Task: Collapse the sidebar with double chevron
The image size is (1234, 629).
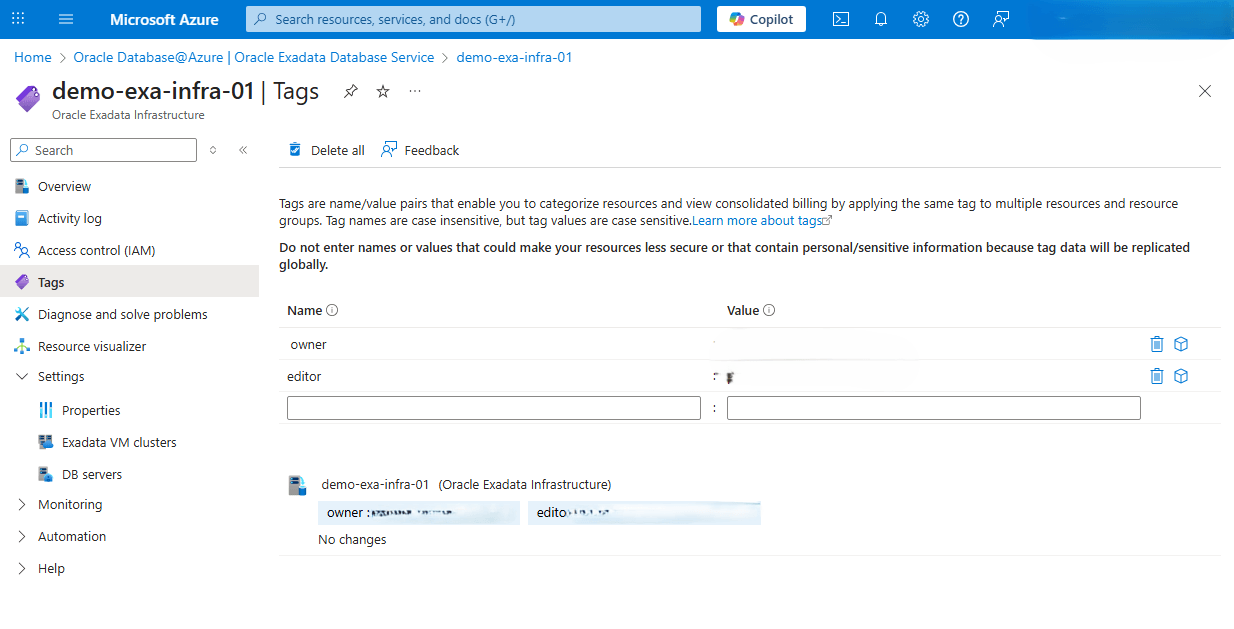Action: 243,150
